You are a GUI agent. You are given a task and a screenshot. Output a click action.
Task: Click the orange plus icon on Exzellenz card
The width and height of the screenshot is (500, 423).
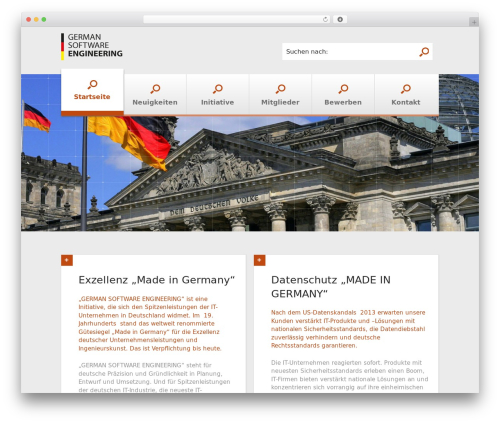67,260
